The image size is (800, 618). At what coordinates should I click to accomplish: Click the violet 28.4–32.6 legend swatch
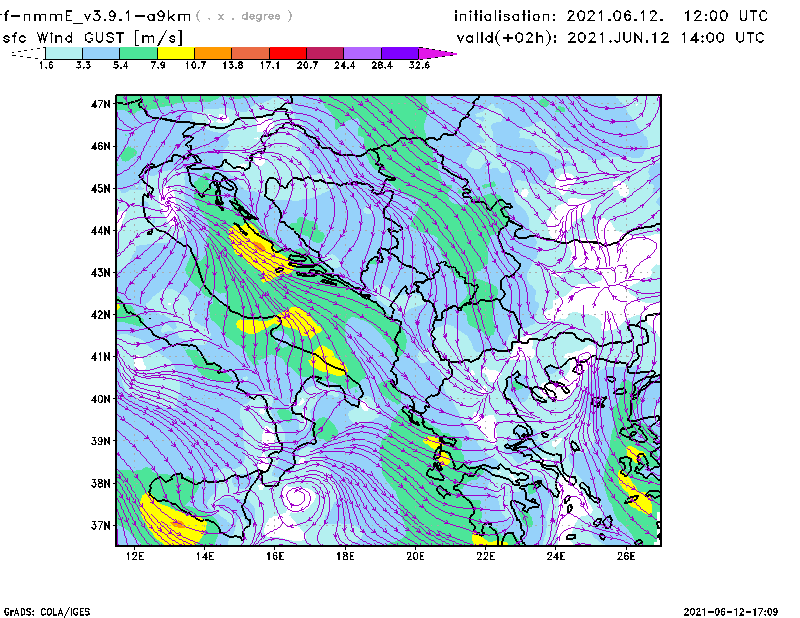pyautogui.click(x=399, y=53)
